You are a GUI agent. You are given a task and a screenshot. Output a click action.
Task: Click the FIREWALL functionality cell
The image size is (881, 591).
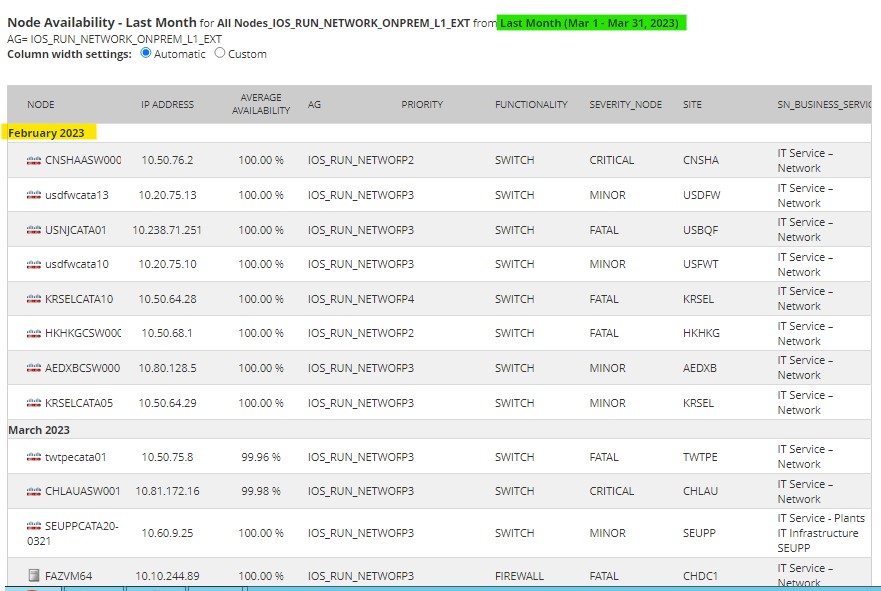tap(519, 576)
